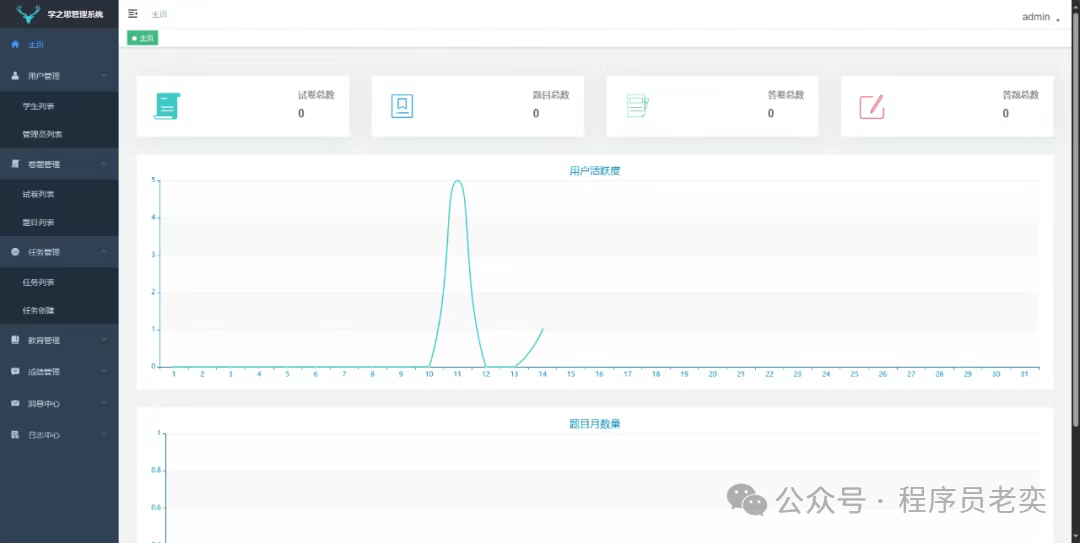Click the peak of the 用户活跃度 curve
This screenshot has height=543, width=1080.
pyautogui.click(x=457, y=181)
